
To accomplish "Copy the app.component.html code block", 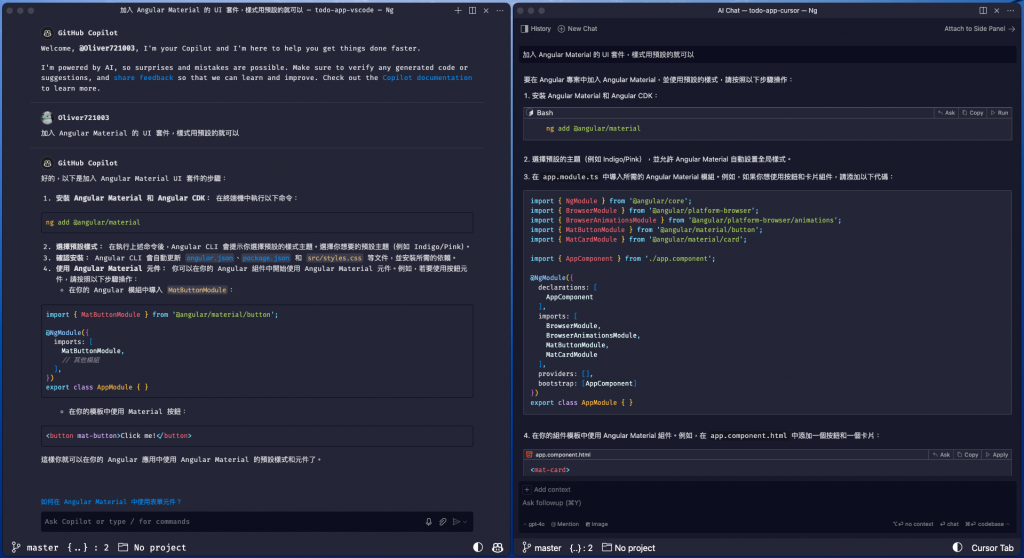I will [x=967, y=455].
